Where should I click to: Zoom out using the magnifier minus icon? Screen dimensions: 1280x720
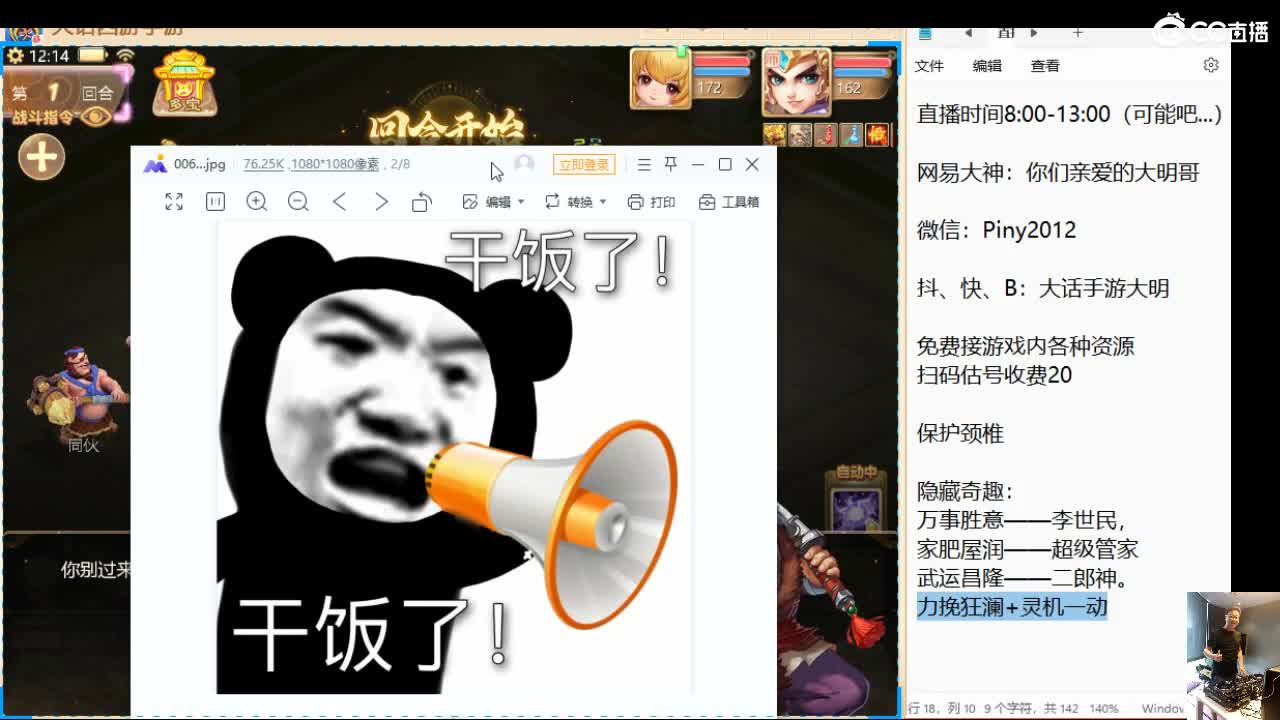(298, 202)
